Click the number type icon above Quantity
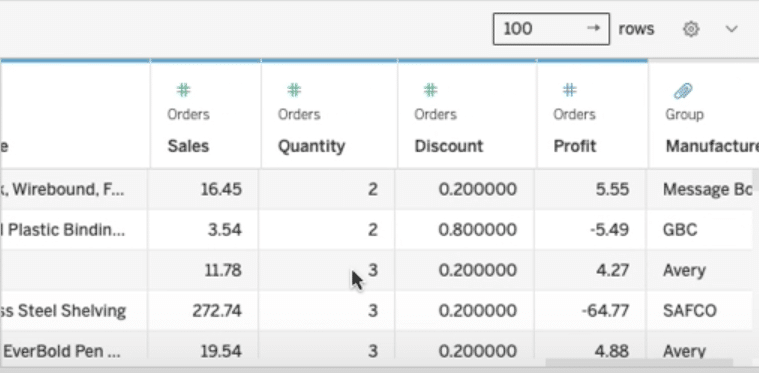 294,90
